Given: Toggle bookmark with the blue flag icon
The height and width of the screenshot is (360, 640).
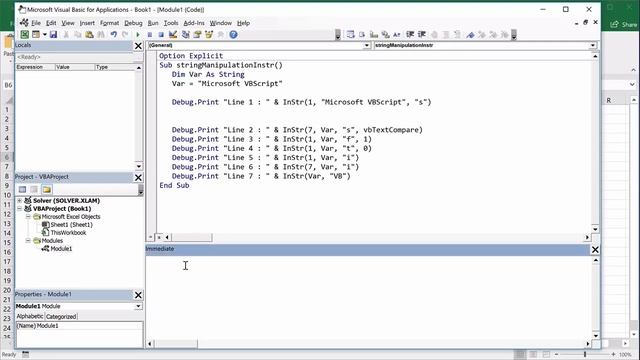Looking at the screenshot, I should click(470, 35).
